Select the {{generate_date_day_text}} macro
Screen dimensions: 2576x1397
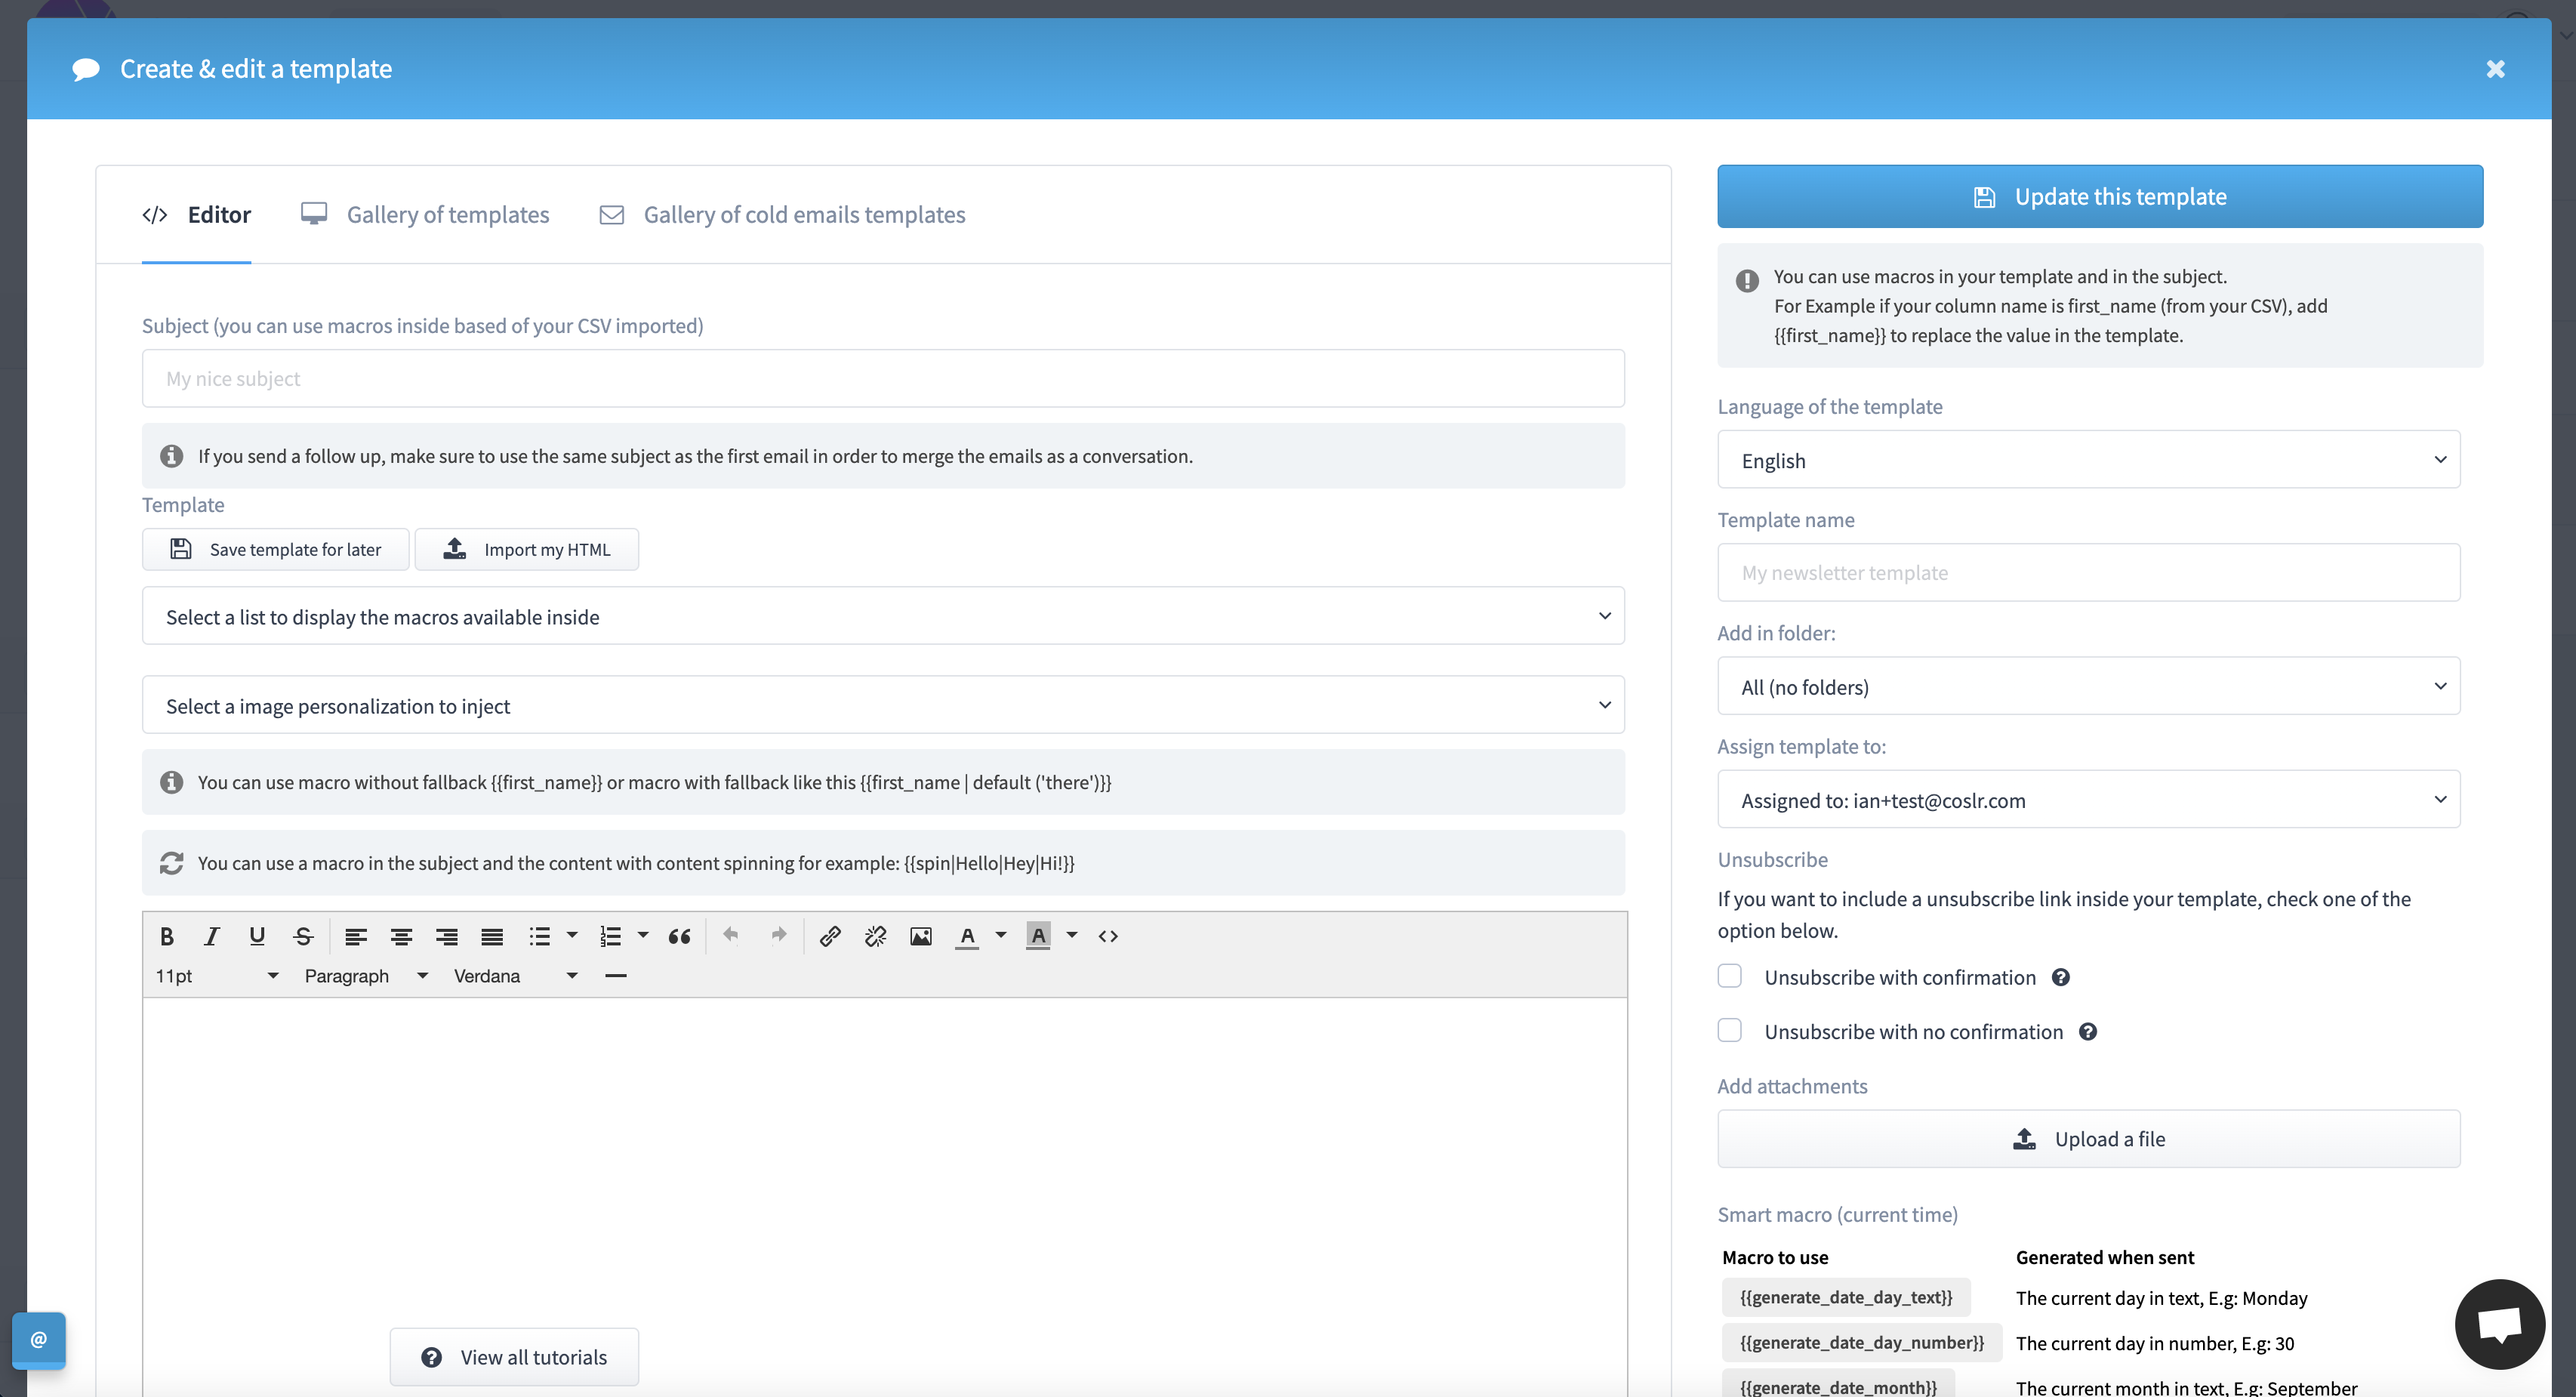coord(1846,1297)
